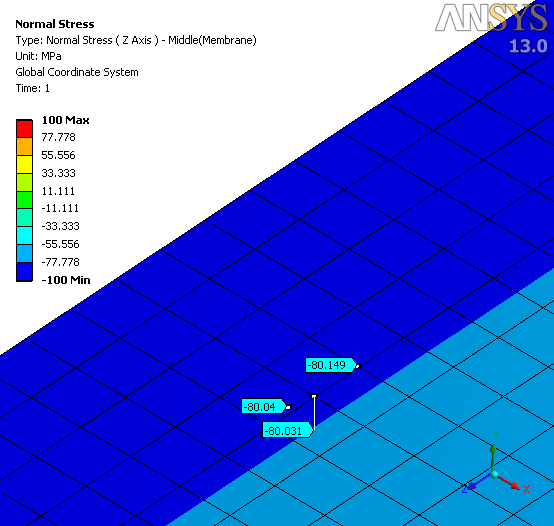Click the probe node marker near -80.149

tap(358, 366)
